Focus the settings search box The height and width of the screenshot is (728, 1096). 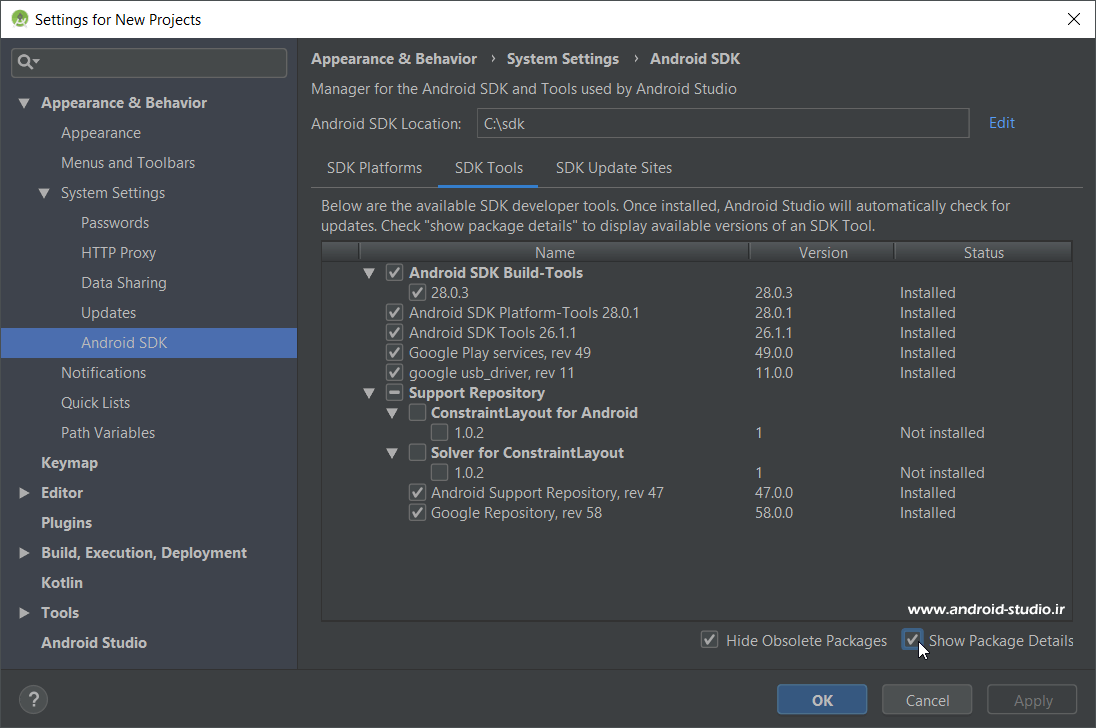149,62
